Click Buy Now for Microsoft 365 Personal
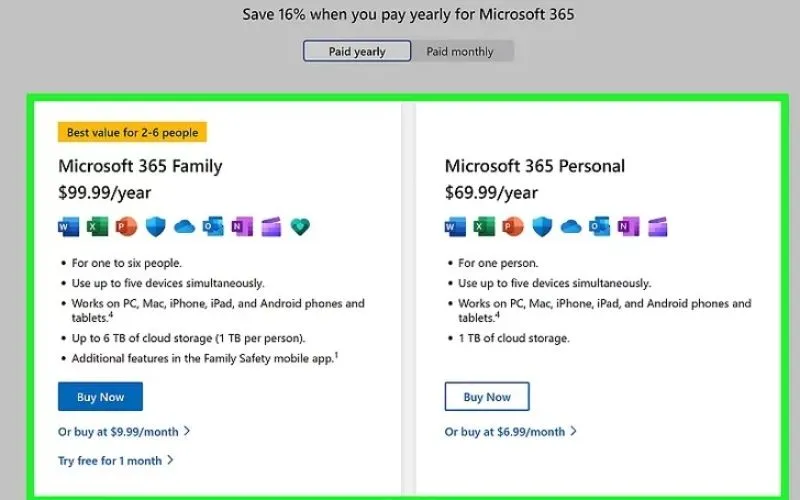Image resolution: width=800 pixels, height=500 pixels. [487, 397]
